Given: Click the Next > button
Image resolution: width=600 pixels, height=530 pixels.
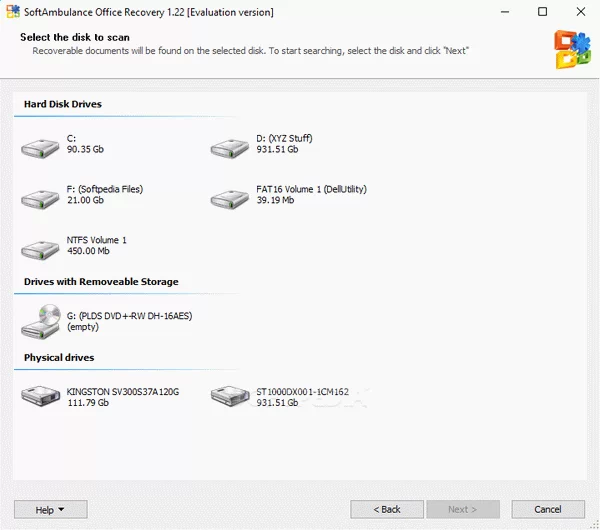Looking at the screenshot, I should 463,509.
